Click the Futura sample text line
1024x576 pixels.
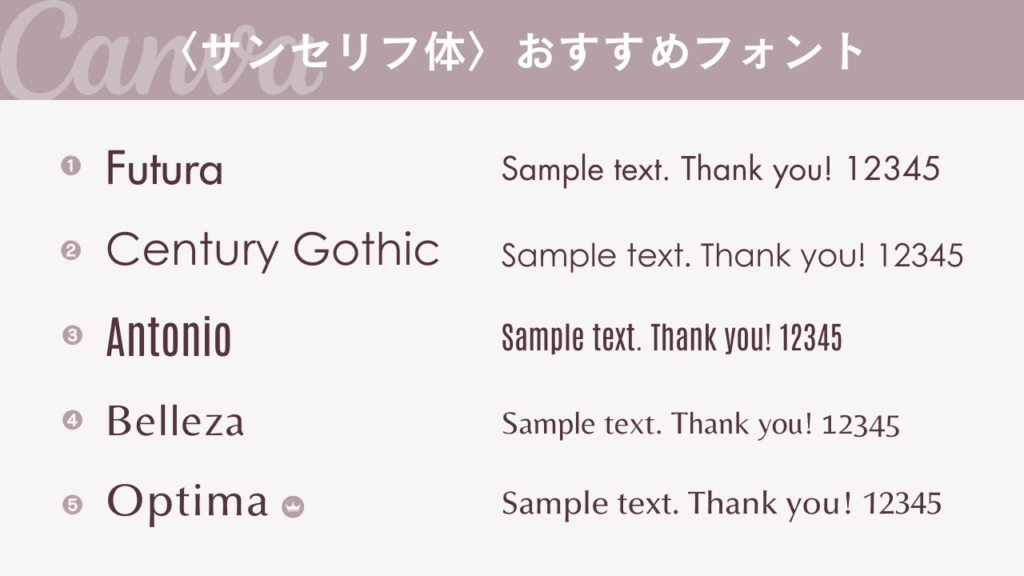[720, 170]
